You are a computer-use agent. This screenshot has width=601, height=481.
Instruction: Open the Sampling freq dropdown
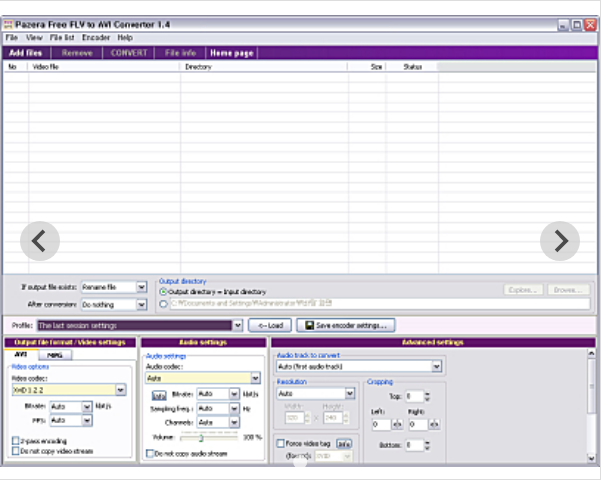(x=234, y=409)
